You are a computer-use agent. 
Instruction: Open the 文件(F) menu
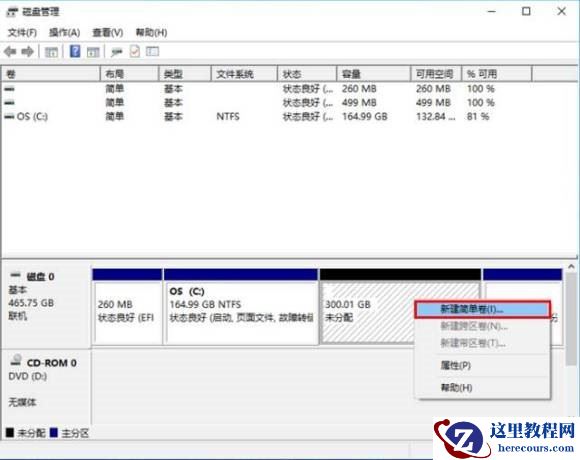22,33
